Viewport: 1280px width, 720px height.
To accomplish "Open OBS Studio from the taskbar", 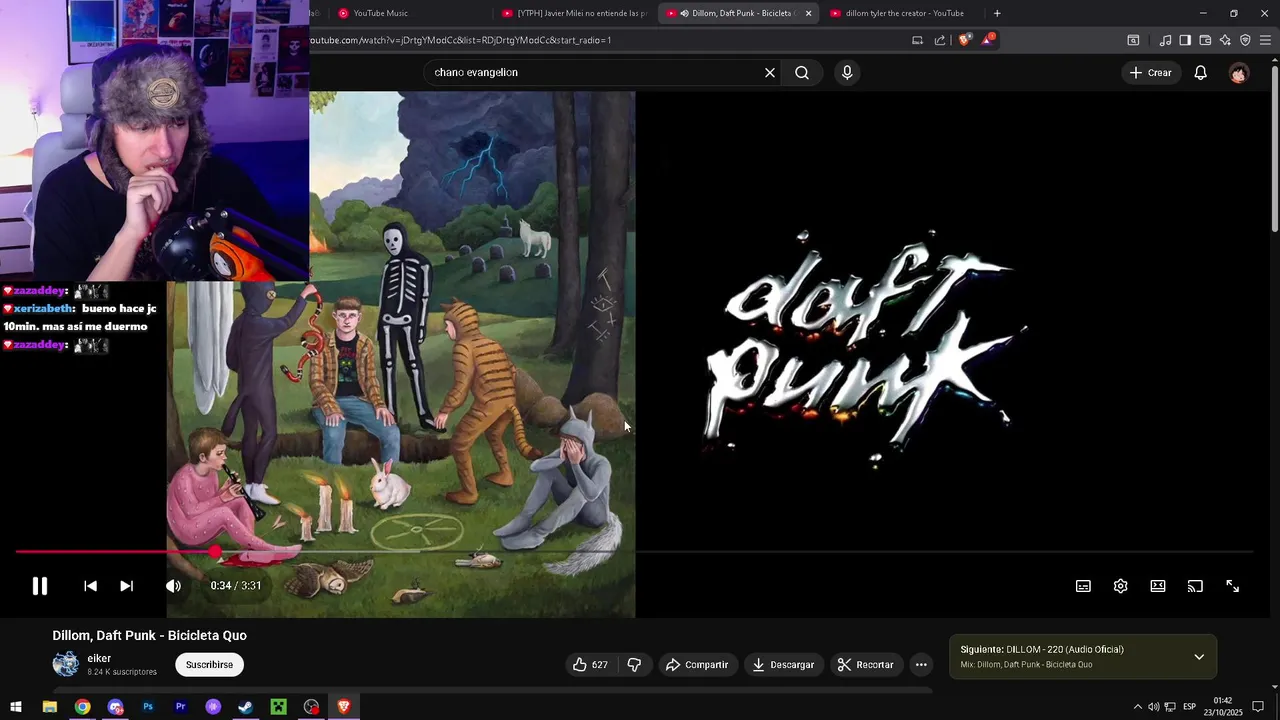I will click(311, 707).
